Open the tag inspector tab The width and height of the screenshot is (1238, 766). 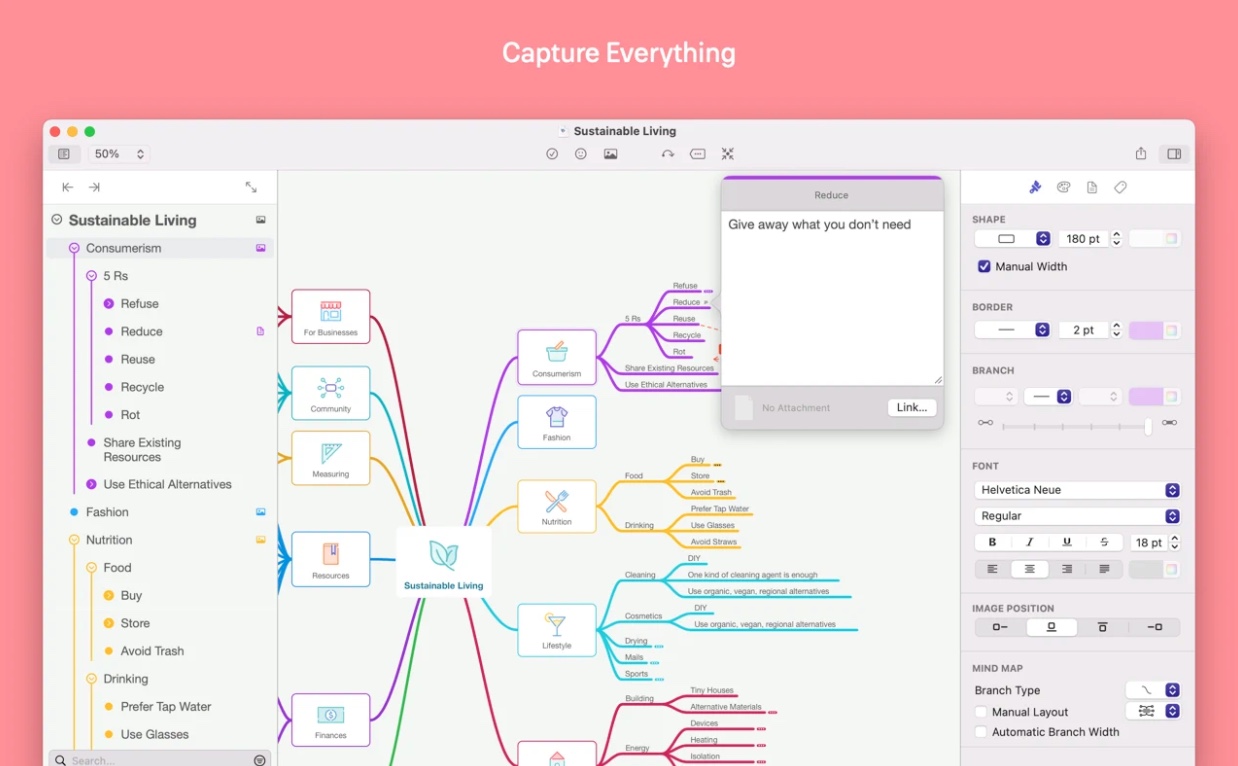pyautogui.click(x=1120, y=187)
